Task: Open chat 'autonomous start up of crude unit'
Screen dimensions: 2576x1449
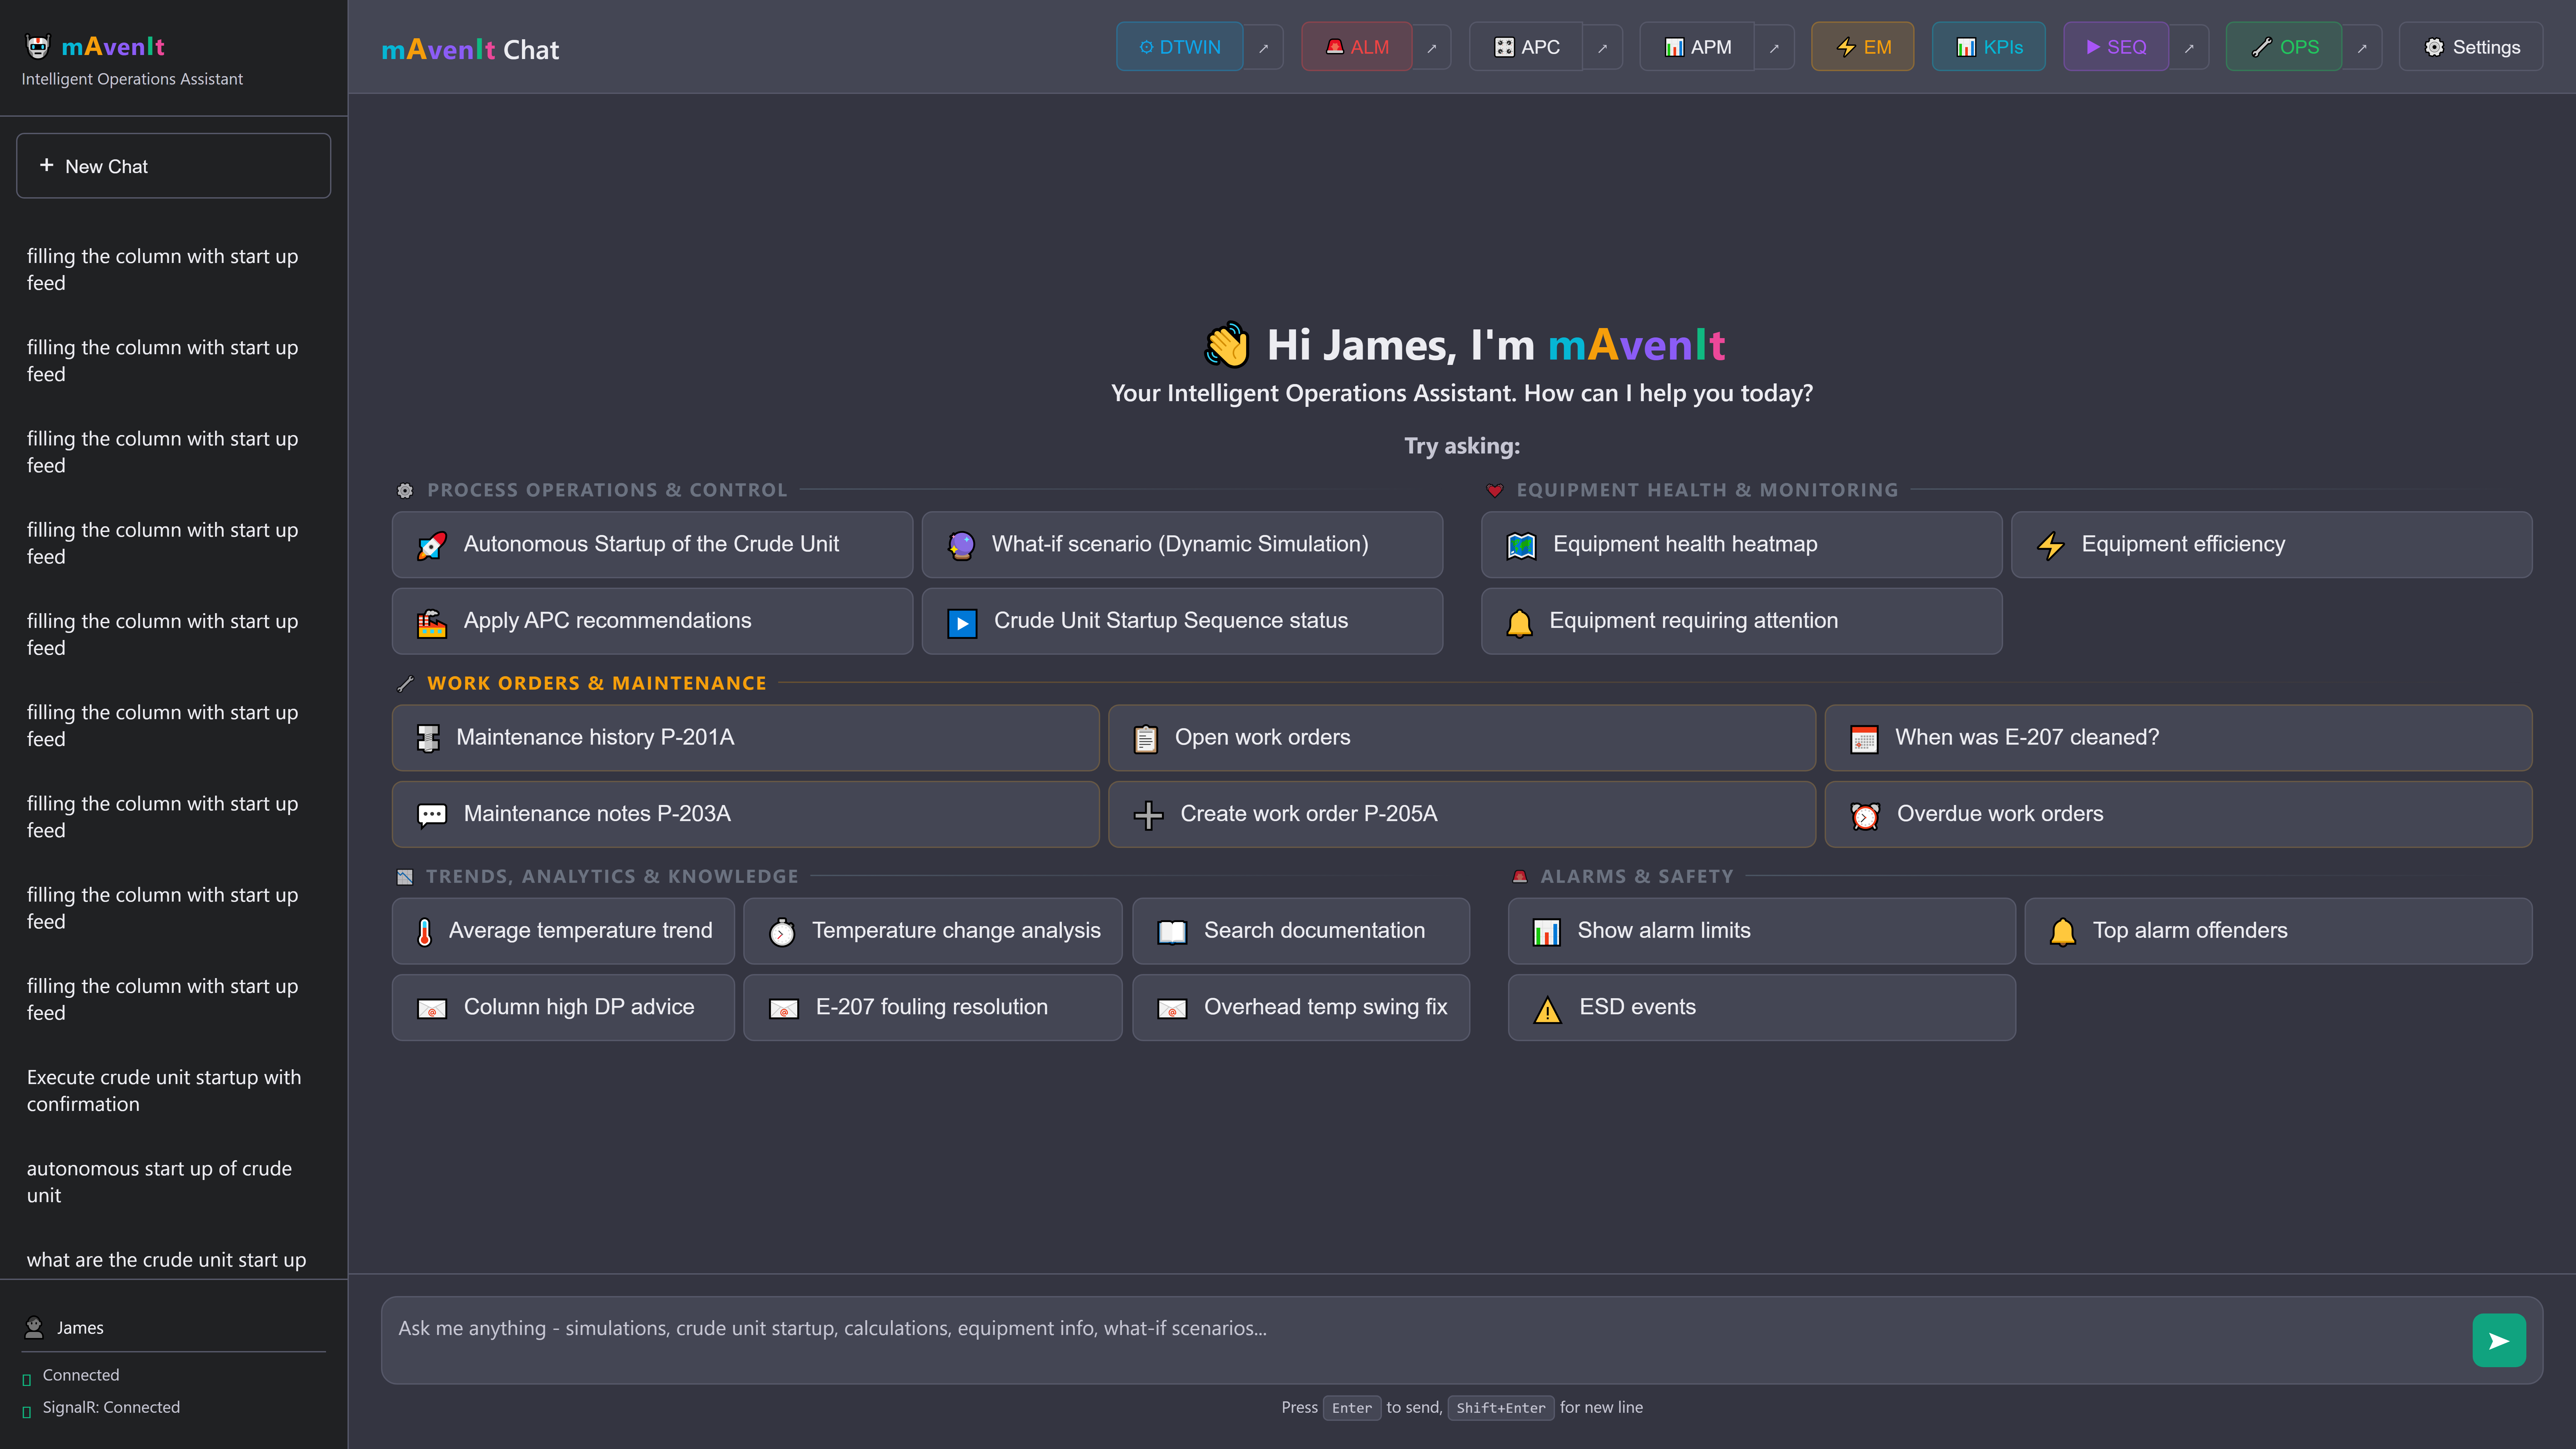Action: pyautogui.click(x=174, y=1182)
